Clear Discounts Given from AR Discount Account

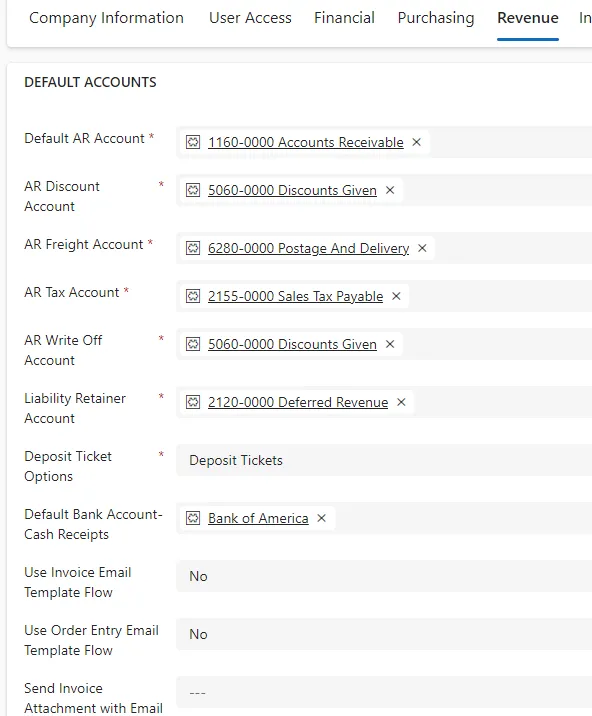[390, 190]
